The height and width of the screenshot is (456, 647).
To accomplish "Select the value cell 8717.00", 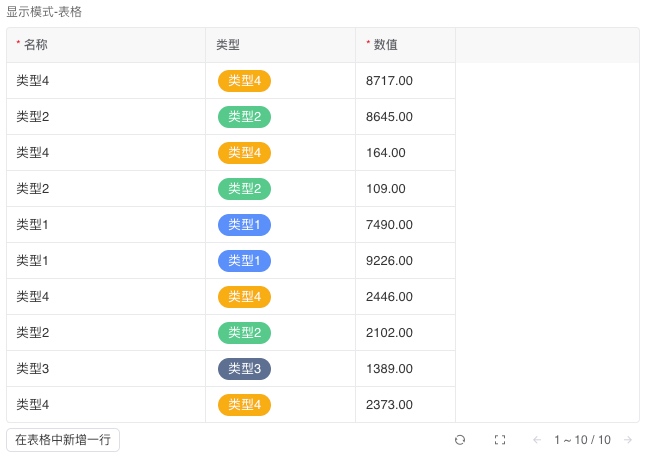I will 390,81.
